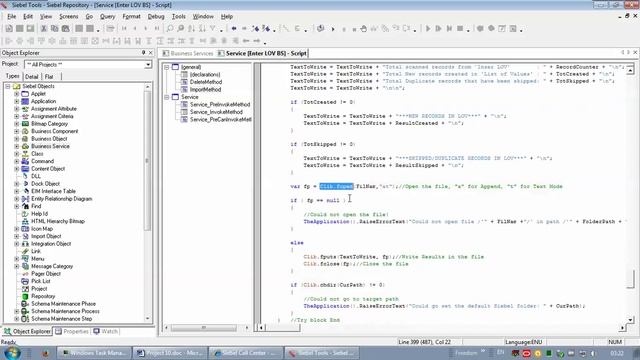
Task: Collapse the Siebel Objects root node
Action: pos(8,87)
